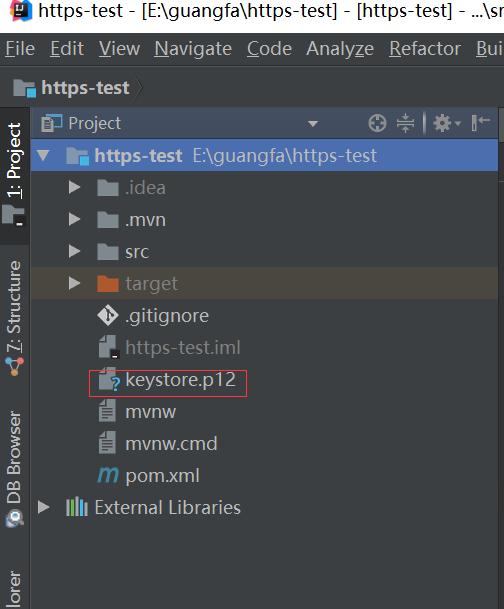The width and height of the screenshot is (504, 609).
Task: Expand the src folder
Action: 75,251
